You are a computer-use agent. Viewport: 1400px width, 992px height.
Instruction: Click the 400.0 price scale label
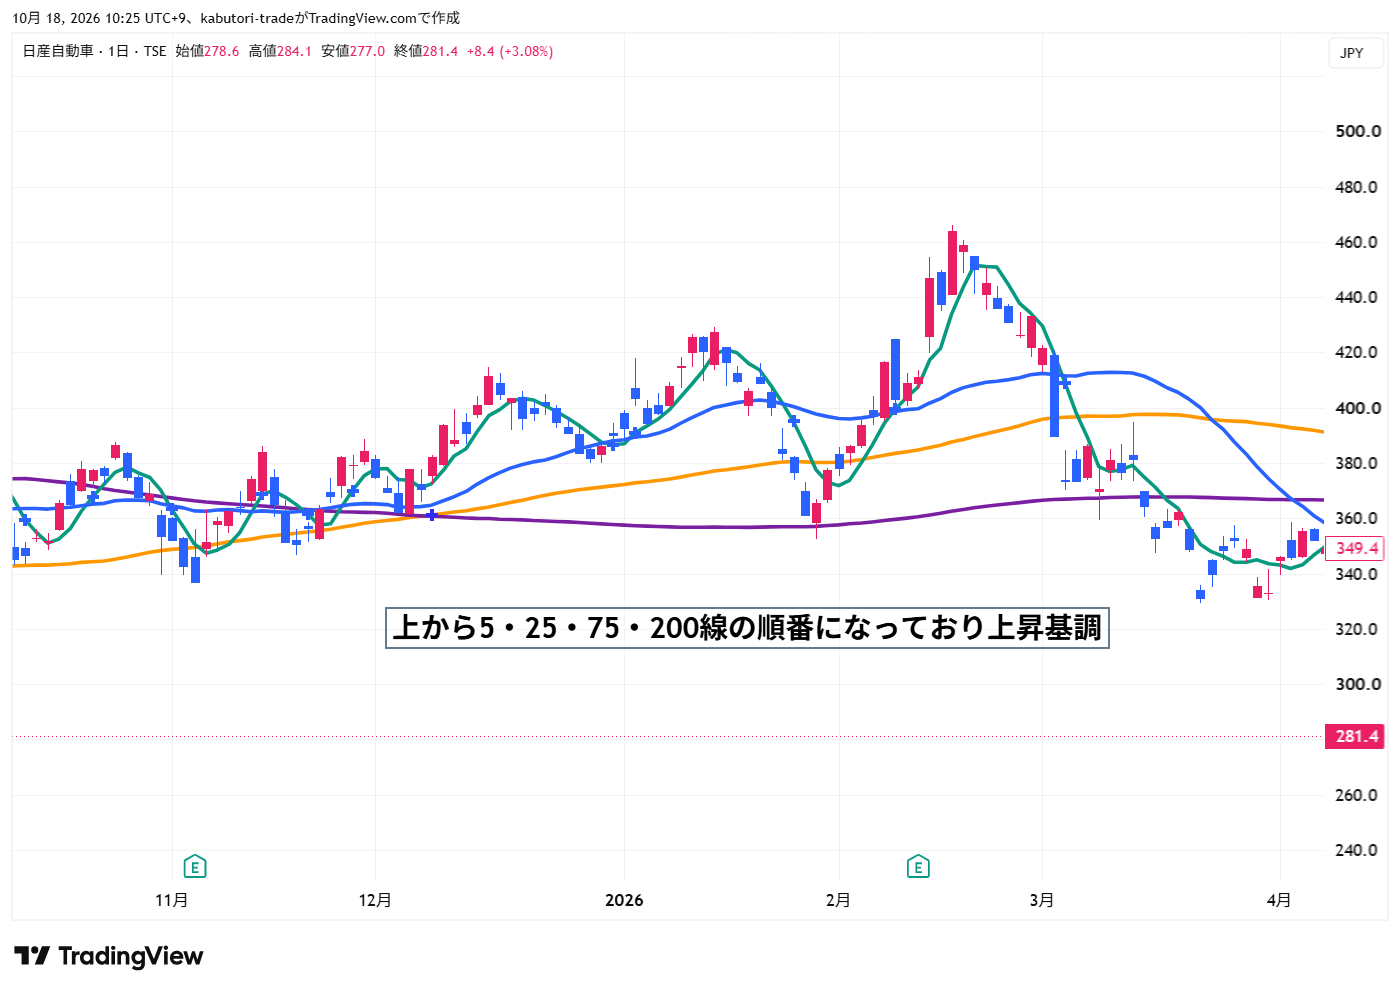[1358, 408]
